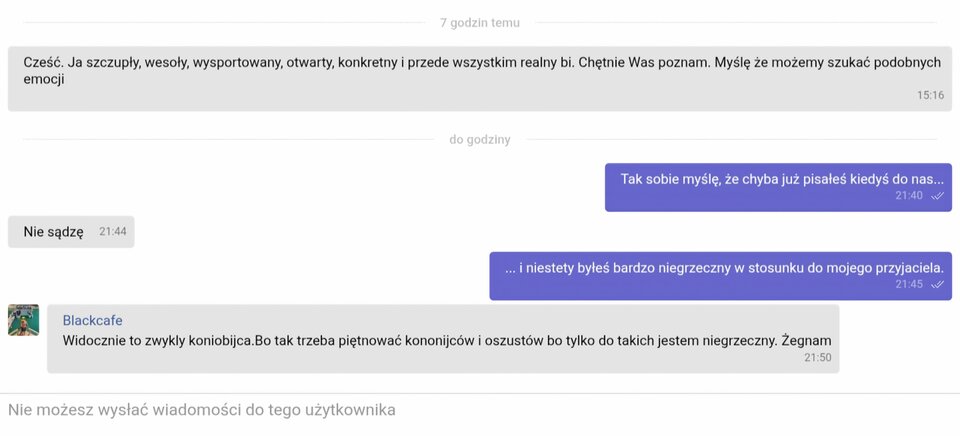This screenshot has height=436, width=960.
Task: Click the word 'emocji' in the first message
Action: click(x=44, y=79)
